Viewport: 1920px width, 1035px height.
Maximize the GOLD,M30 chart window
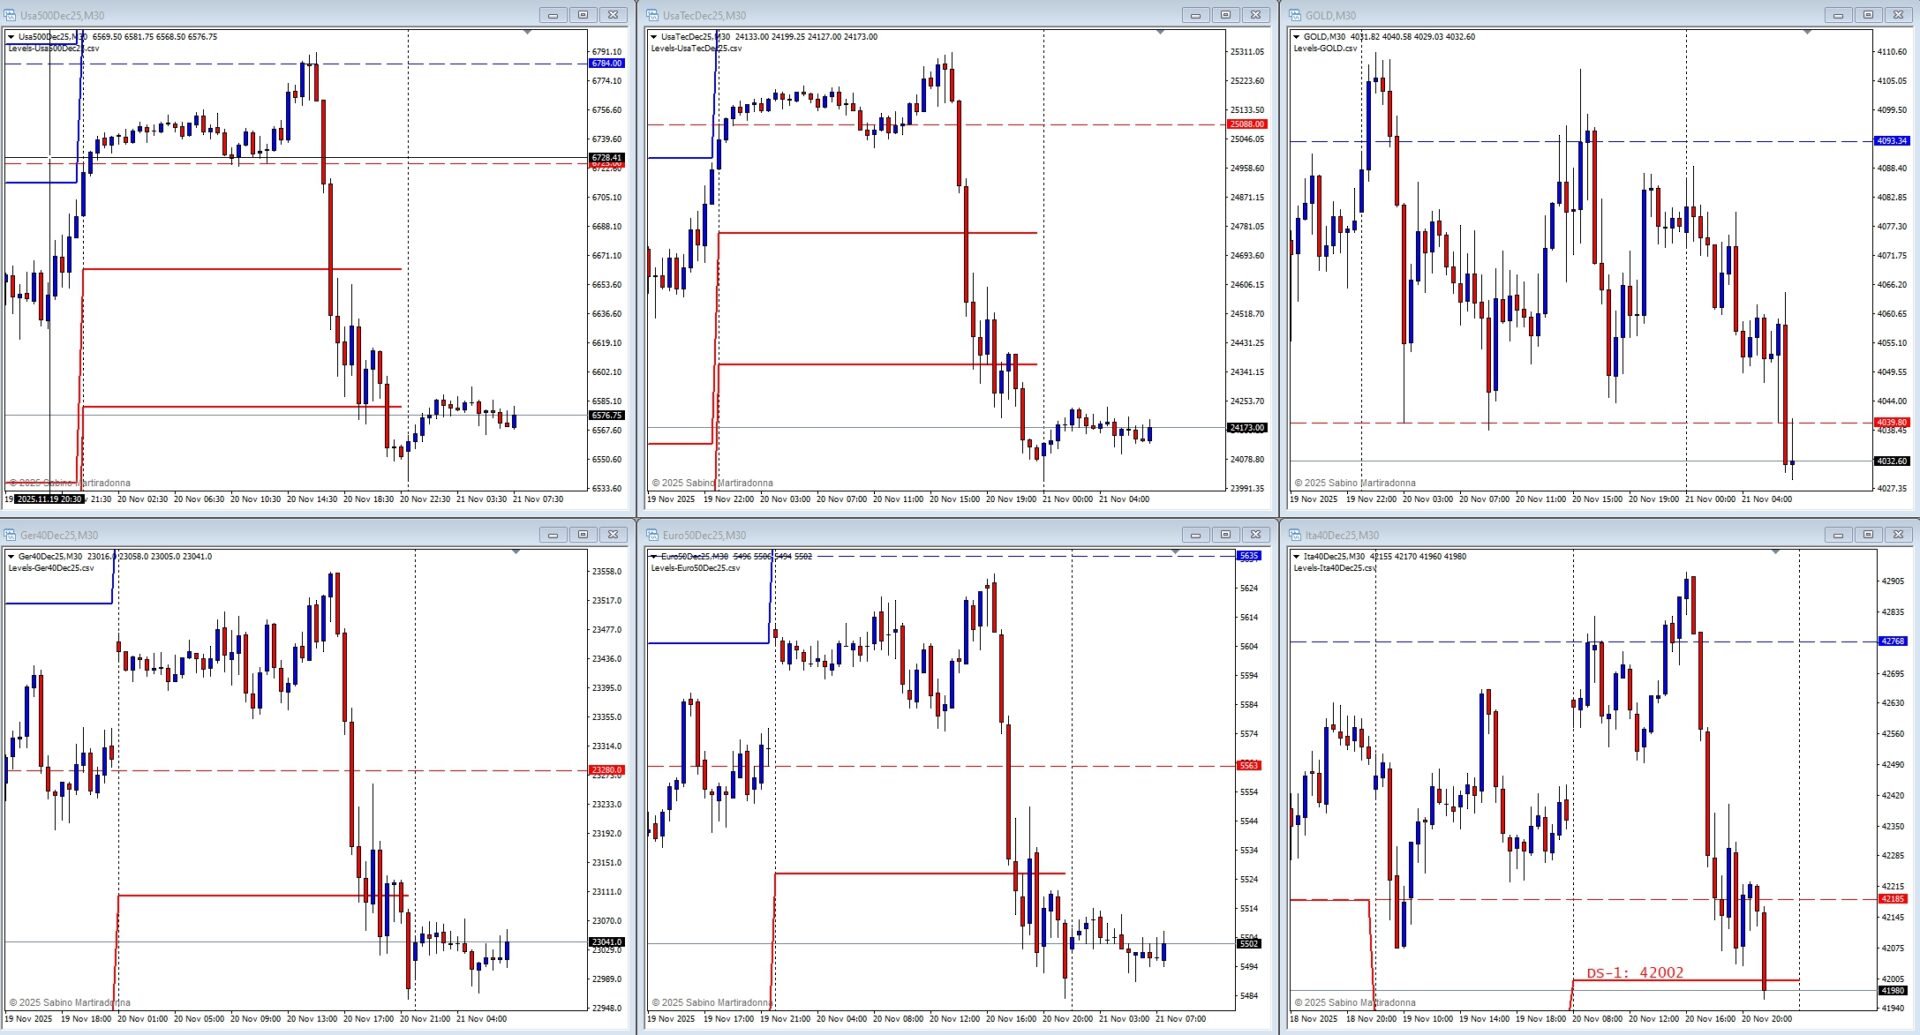coord(1867,15)
